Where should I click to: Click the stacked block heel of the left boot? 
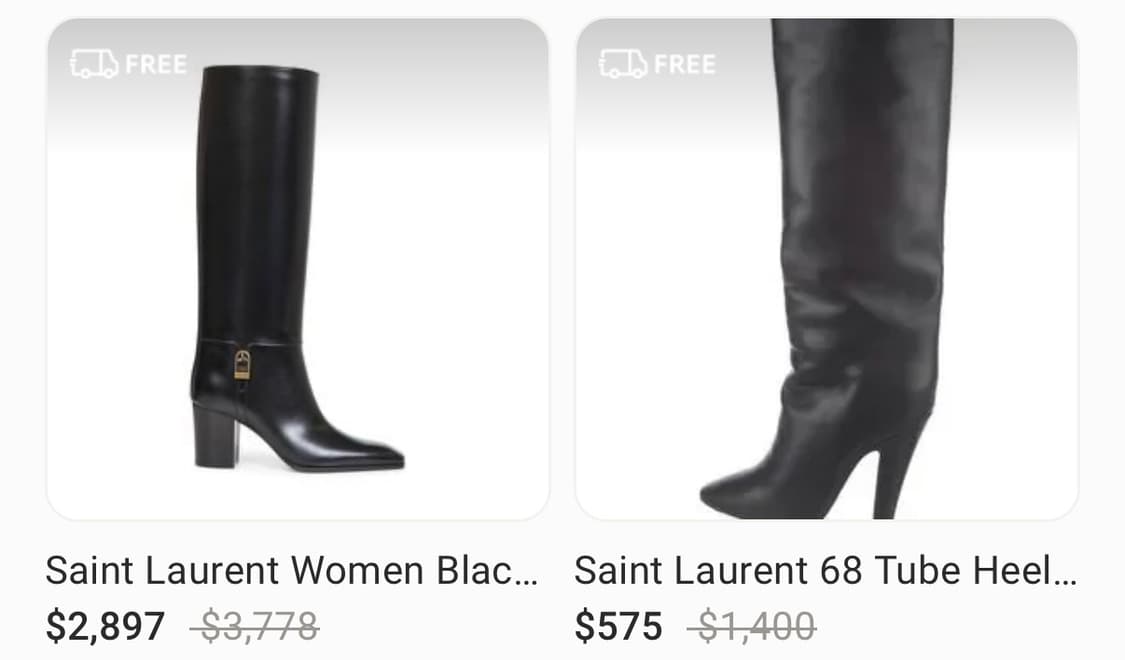215,435
